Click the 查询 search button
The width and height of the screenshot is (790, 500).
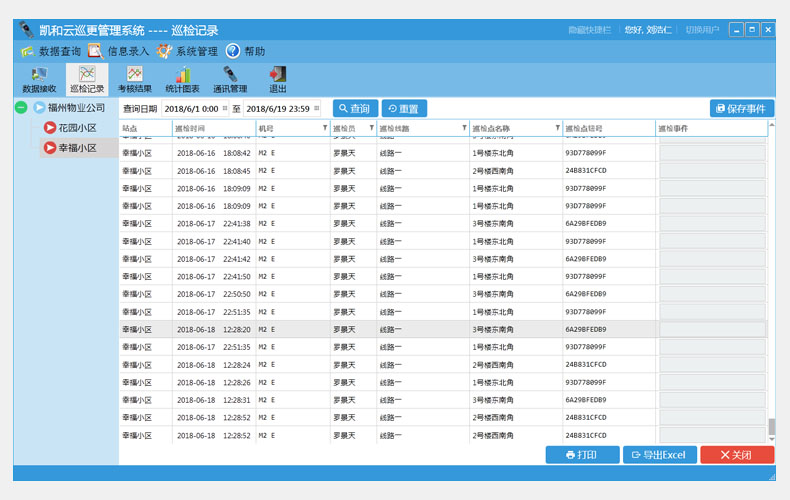pyautogui.click(x=355, y=108)
